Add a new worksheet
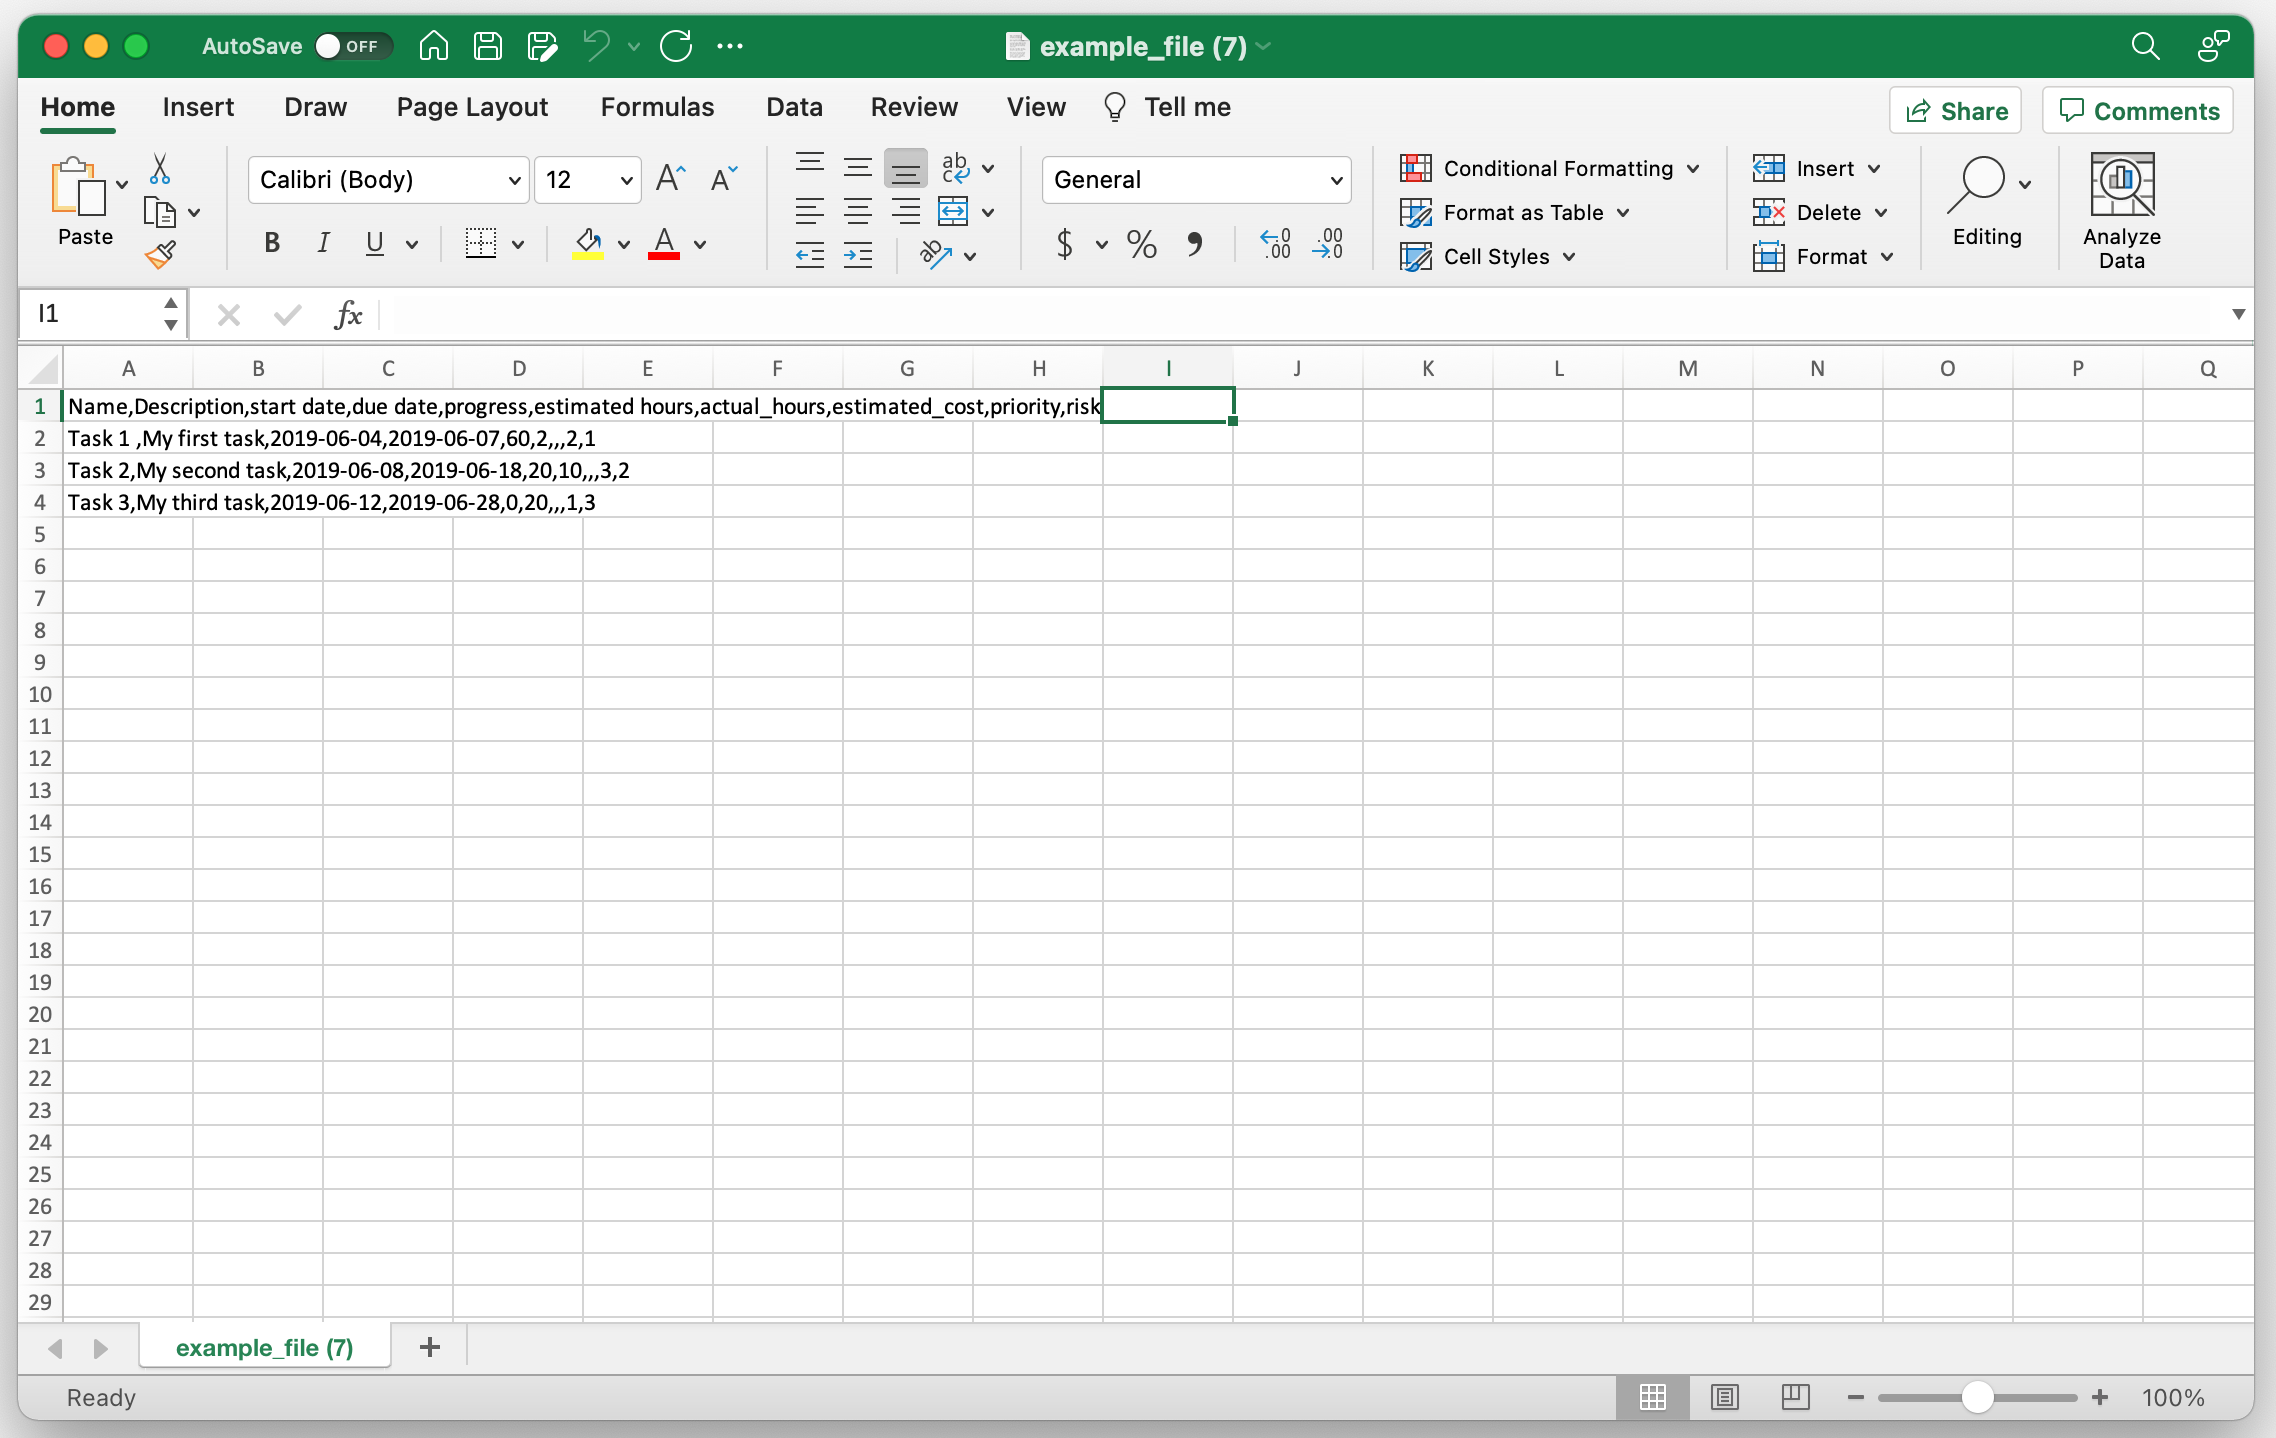Viewport: 2276px width, 1438px height. click(429, 1347)
